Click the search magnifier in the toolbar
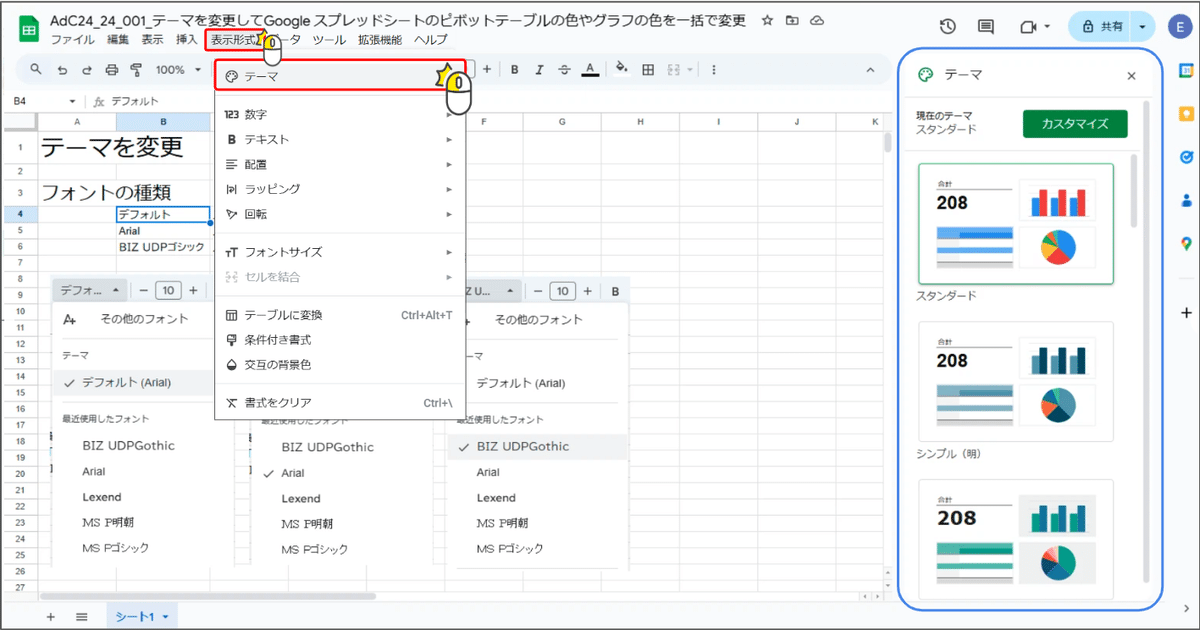1200x630 pixels. (36, 70)
